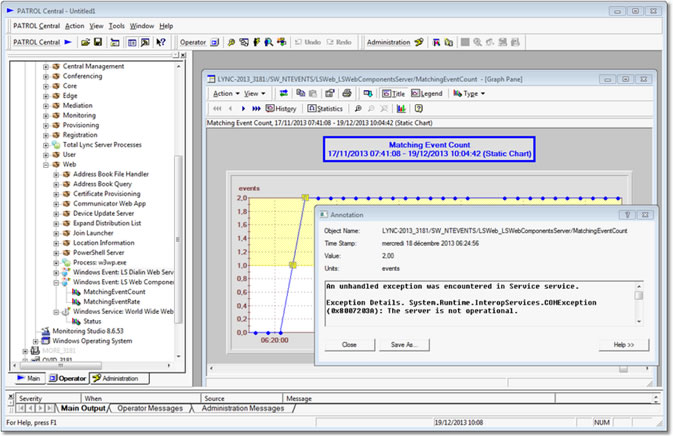Select MatchingEventRate in the tree

[111, 301]
